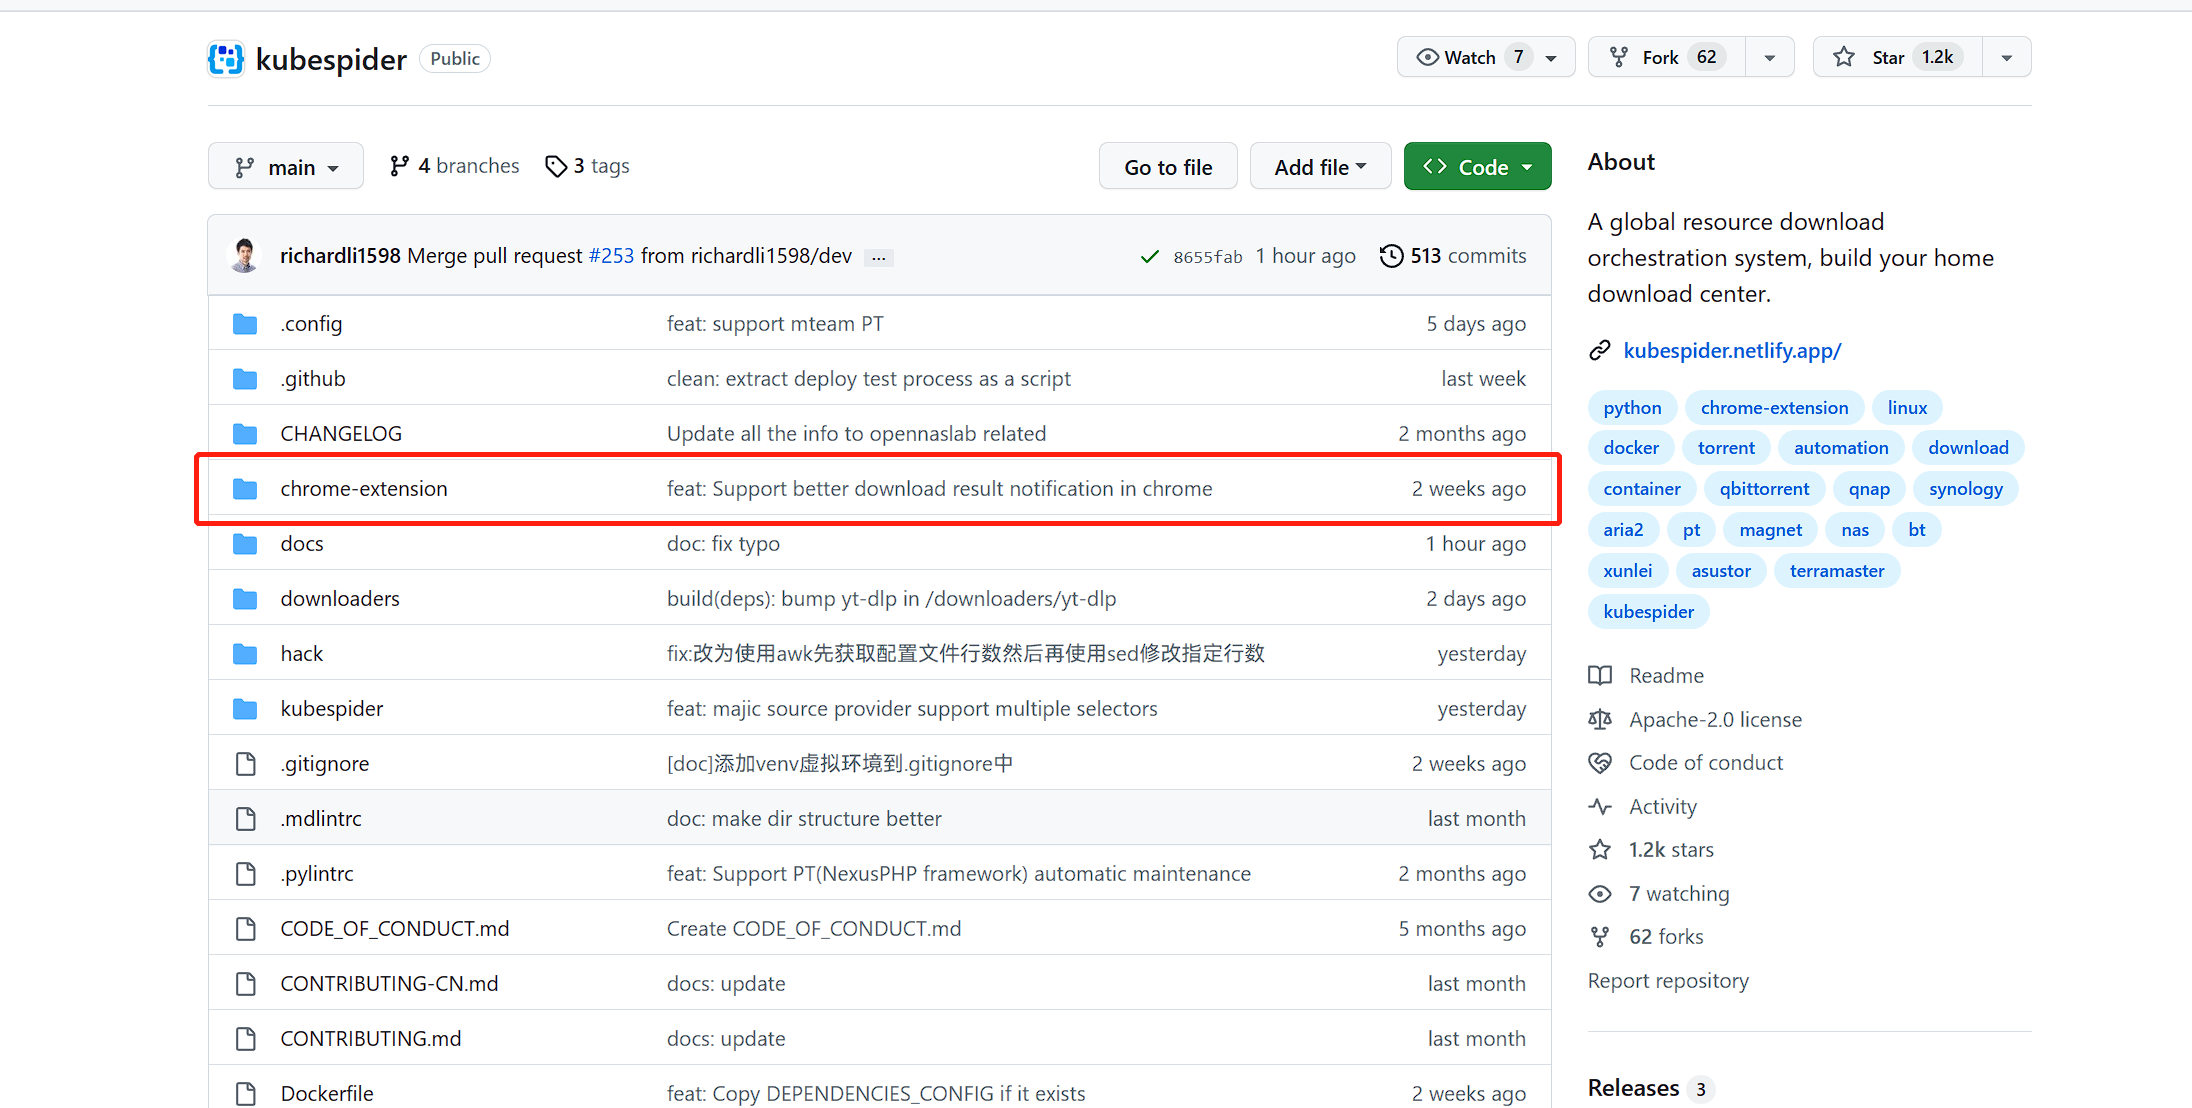Click the kubespider folder icon

click(245, 709)
